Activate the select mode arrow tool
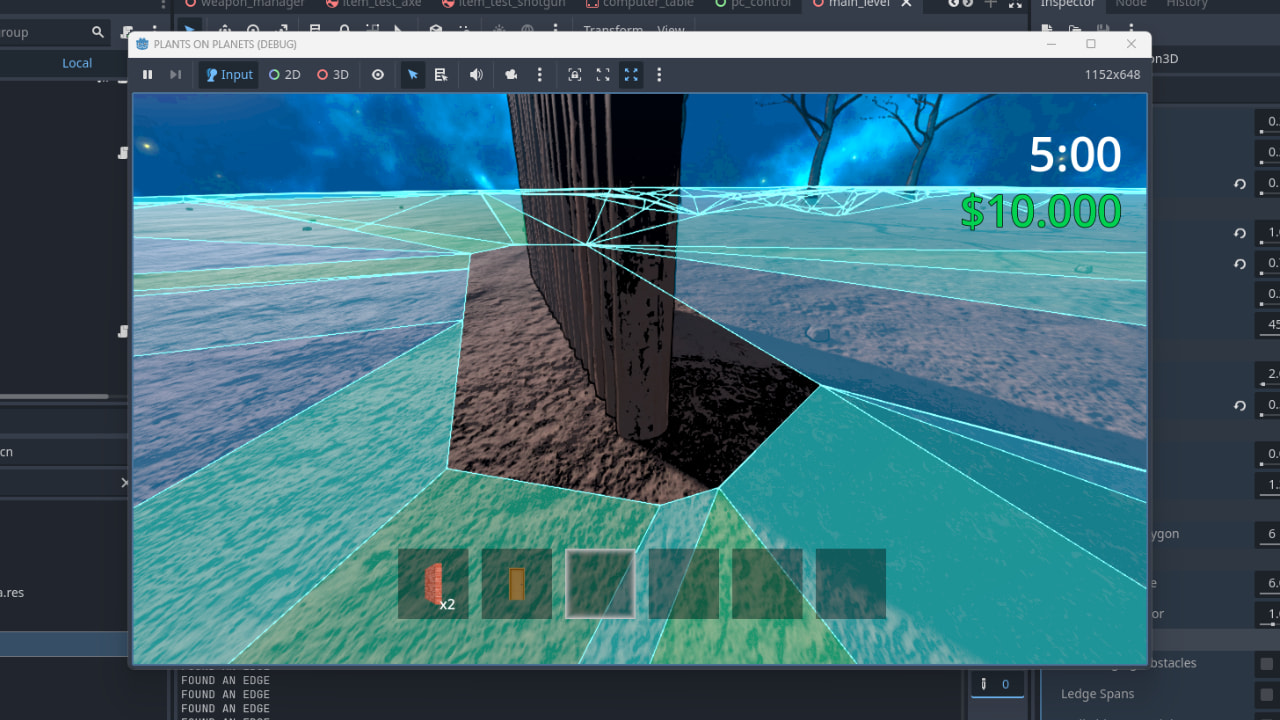Viewport: 1280px width, 720px height. 413,75
